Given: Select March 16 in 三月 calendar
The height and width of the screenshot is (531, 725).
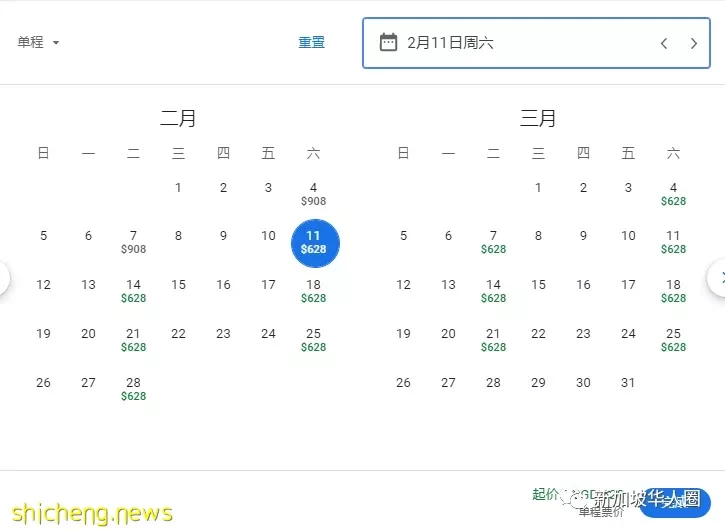Looking at the screenshot, I should tap(584, 285).
